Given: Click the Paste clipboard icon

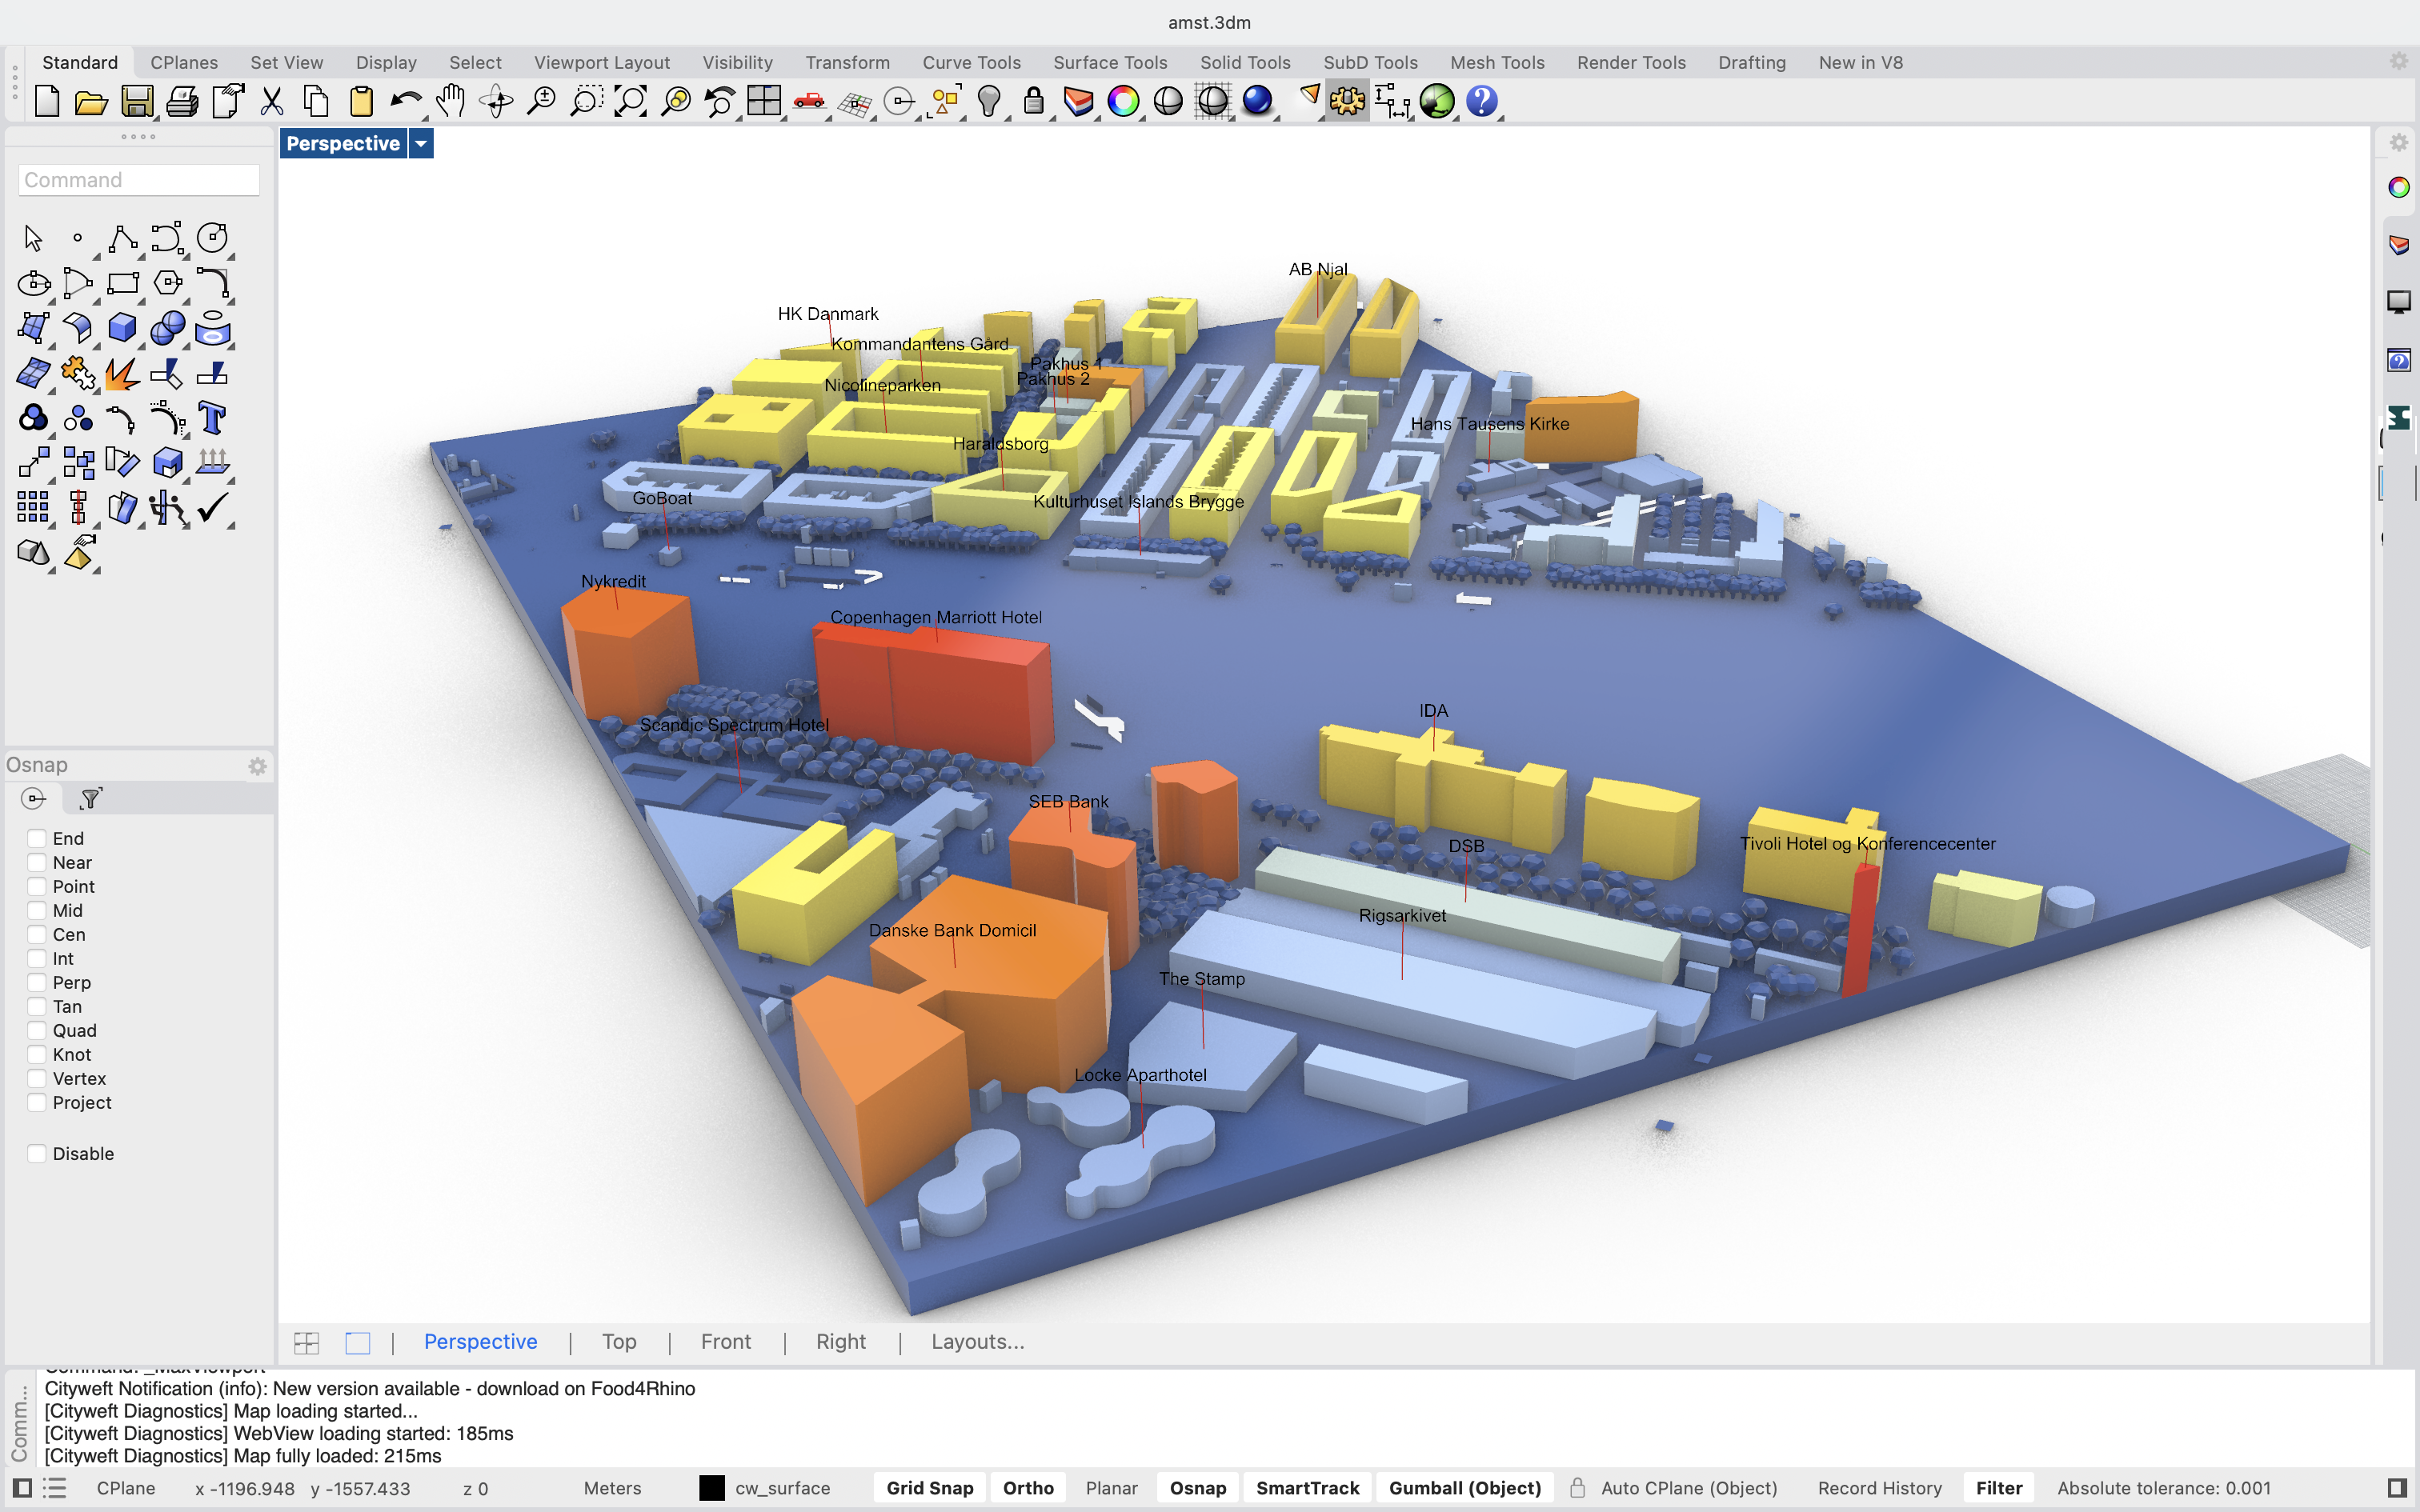Looking at the screenshot, I should click(x=361, y=101).
